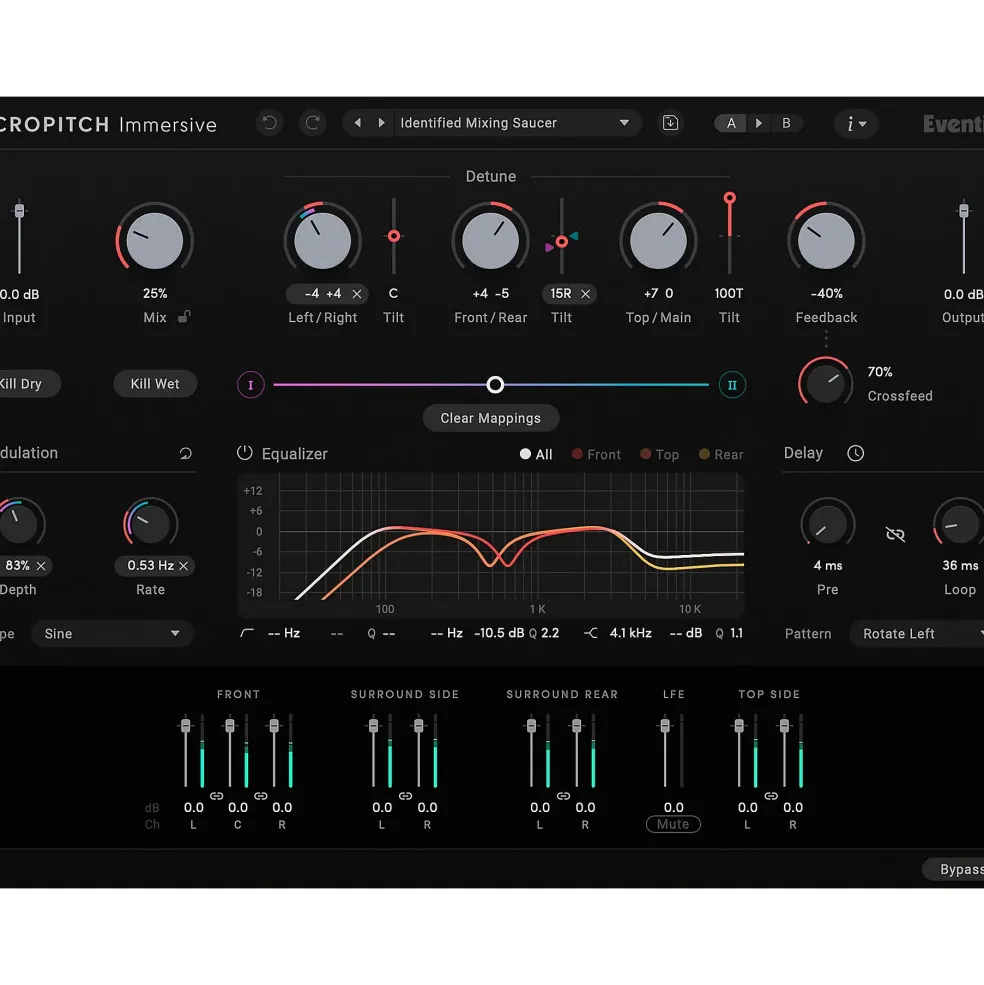The height and width of the screenshot is (985, 984).
Task: Click the Top/Main Tilt slider handle
Action: (x=730, y=199)
